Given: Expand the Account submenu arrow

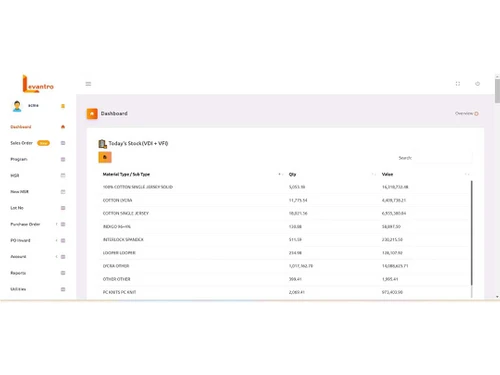Looking at the screenshot, I should click(x=56, y=257).
